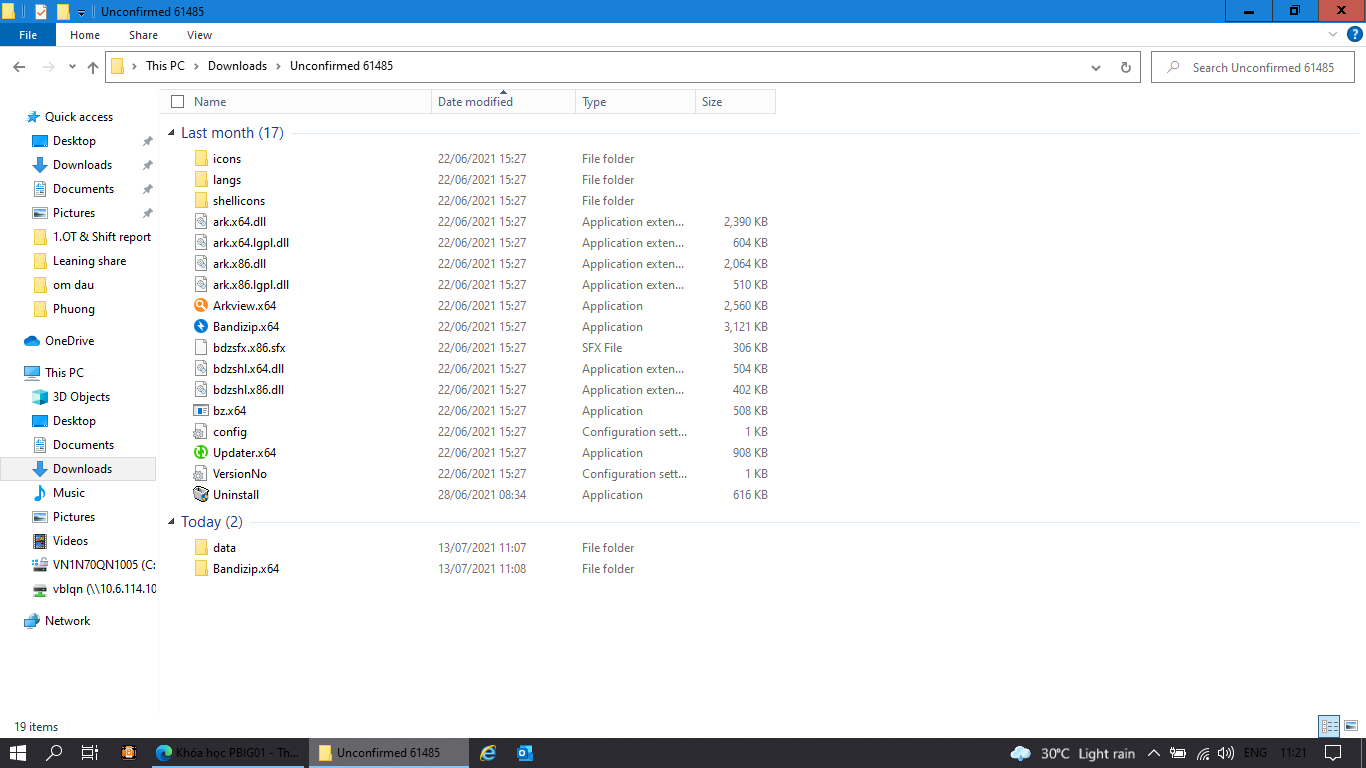Open Quick Access Toolbar customize dropdown

click(x=81, y=12)
